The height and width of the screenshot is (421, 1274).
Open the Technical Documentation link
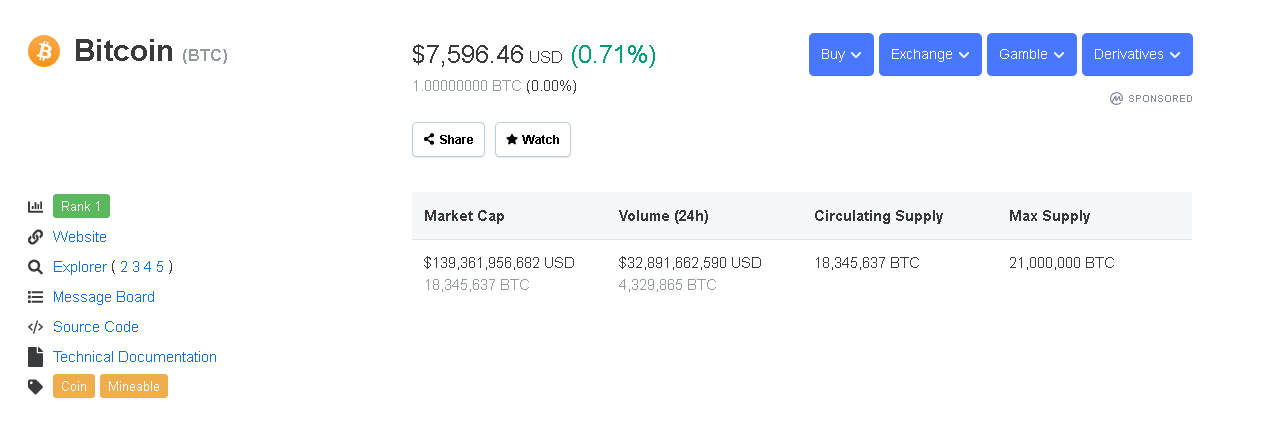[x=135, y=357]
